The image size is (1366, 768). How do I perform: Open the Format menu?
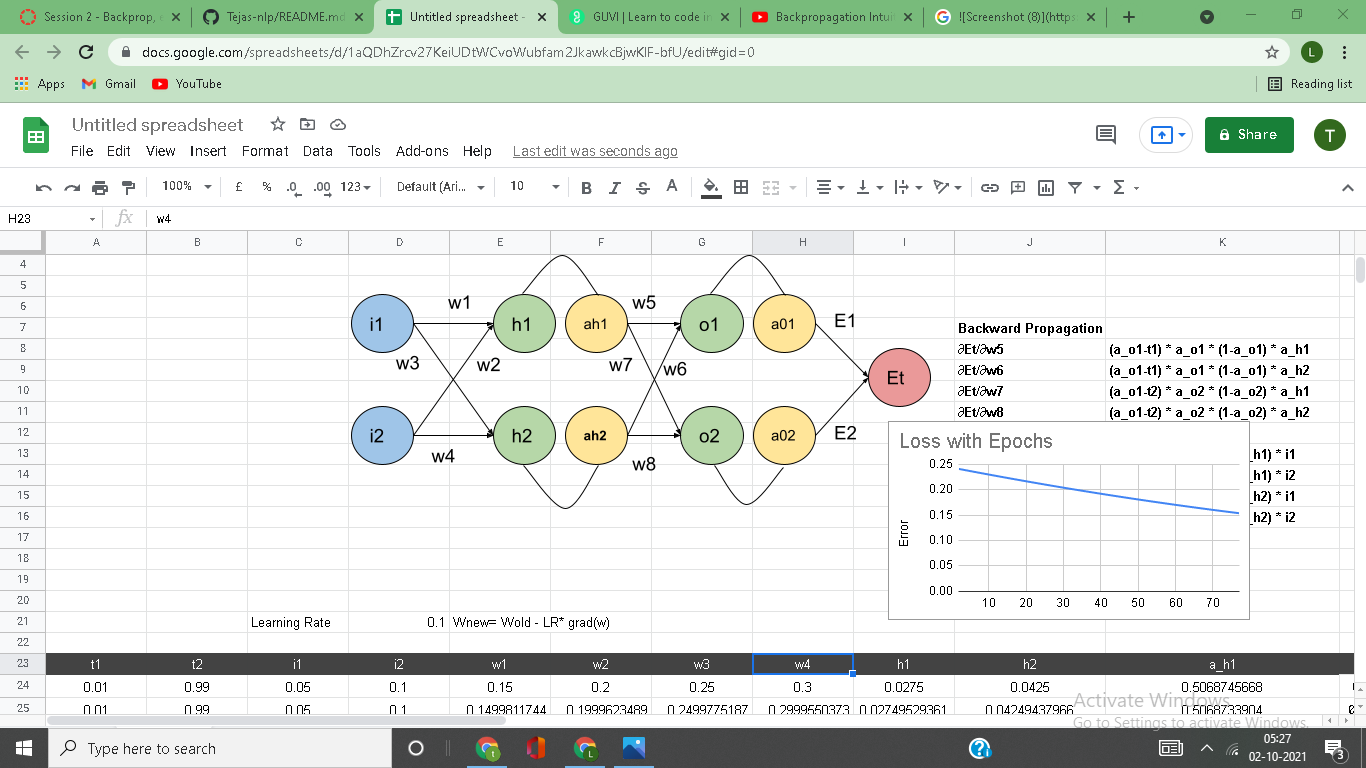(265, 151)
